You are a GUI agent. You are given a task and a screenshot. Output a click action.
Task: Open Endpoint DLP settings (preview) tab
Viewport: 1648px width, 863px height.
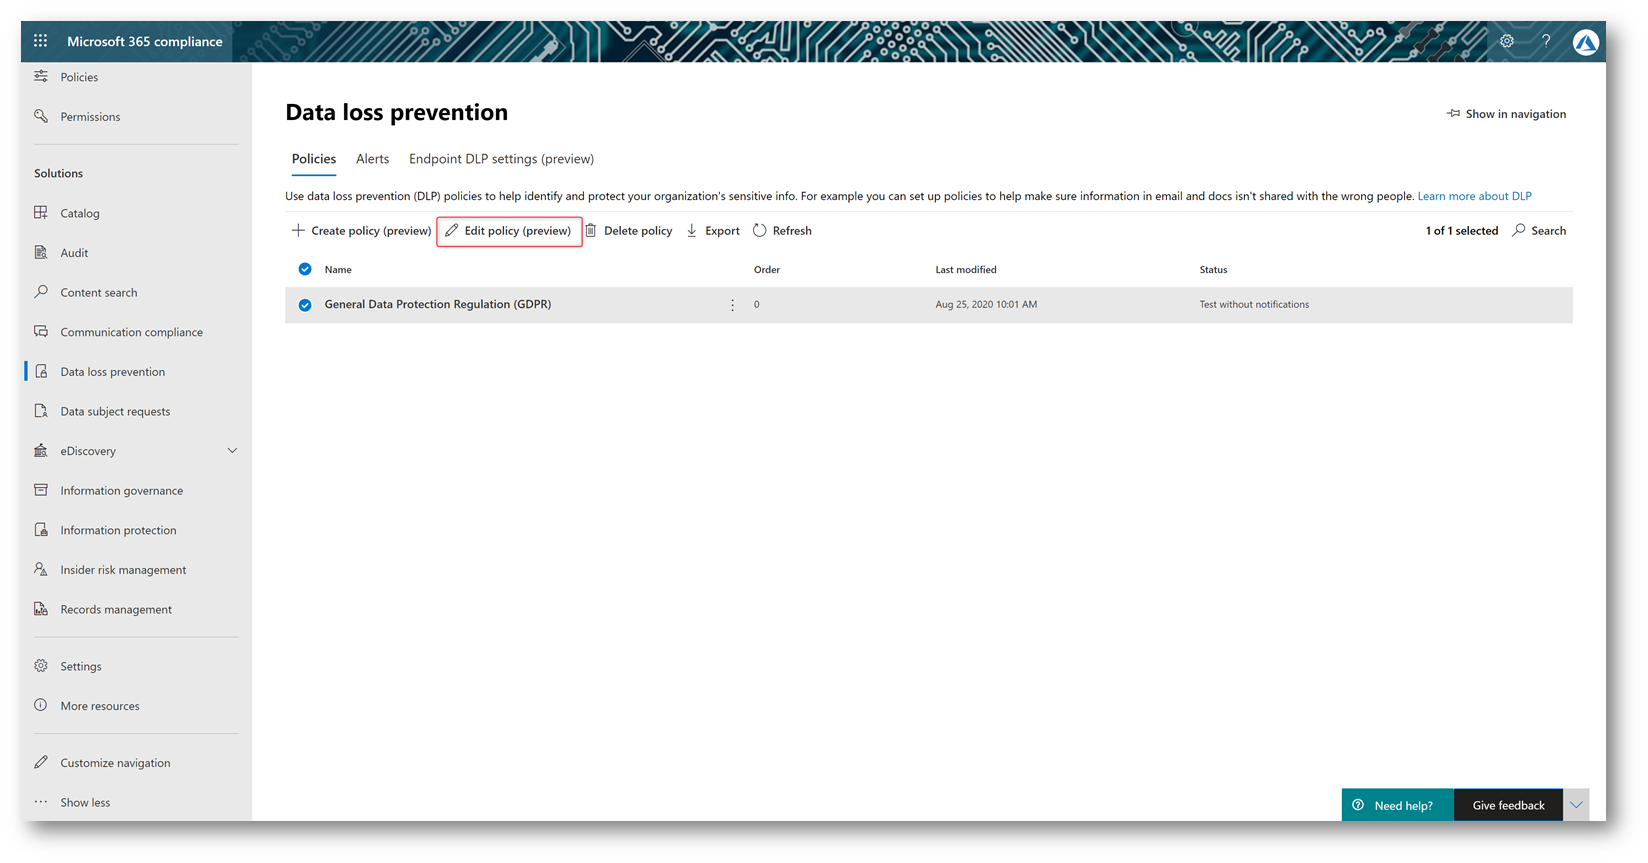[x=501, y=159]
